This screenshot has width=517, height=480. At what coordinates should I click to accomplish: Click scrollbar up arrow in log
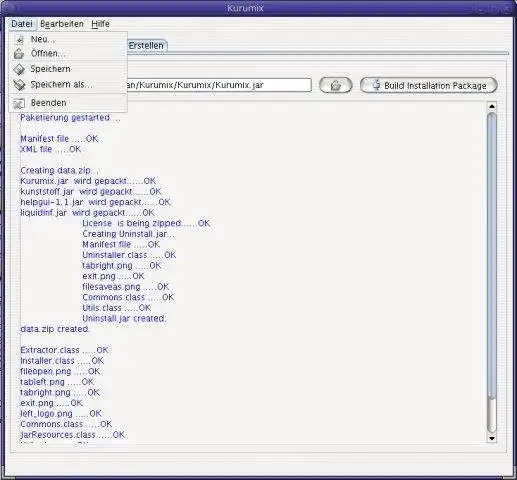tap(492, 107)
